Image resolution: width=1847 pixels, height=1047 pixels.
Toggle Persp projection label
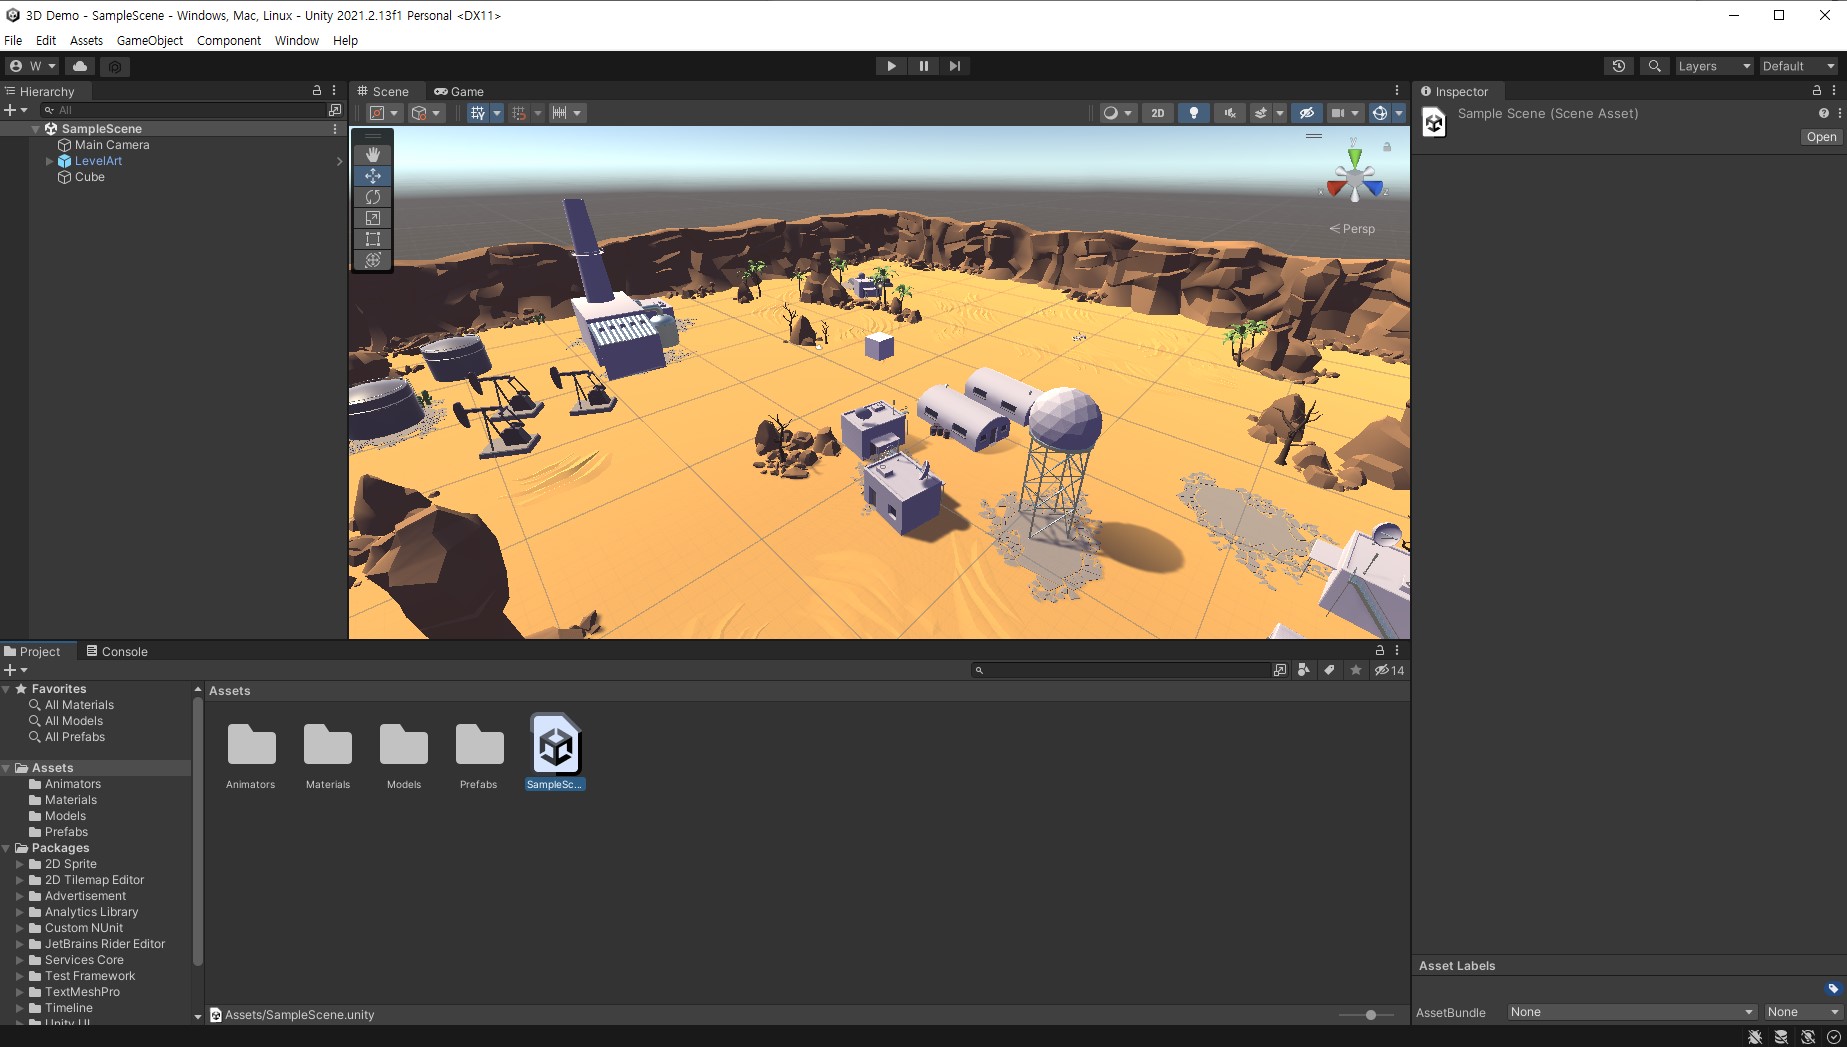click(1352, 229)
